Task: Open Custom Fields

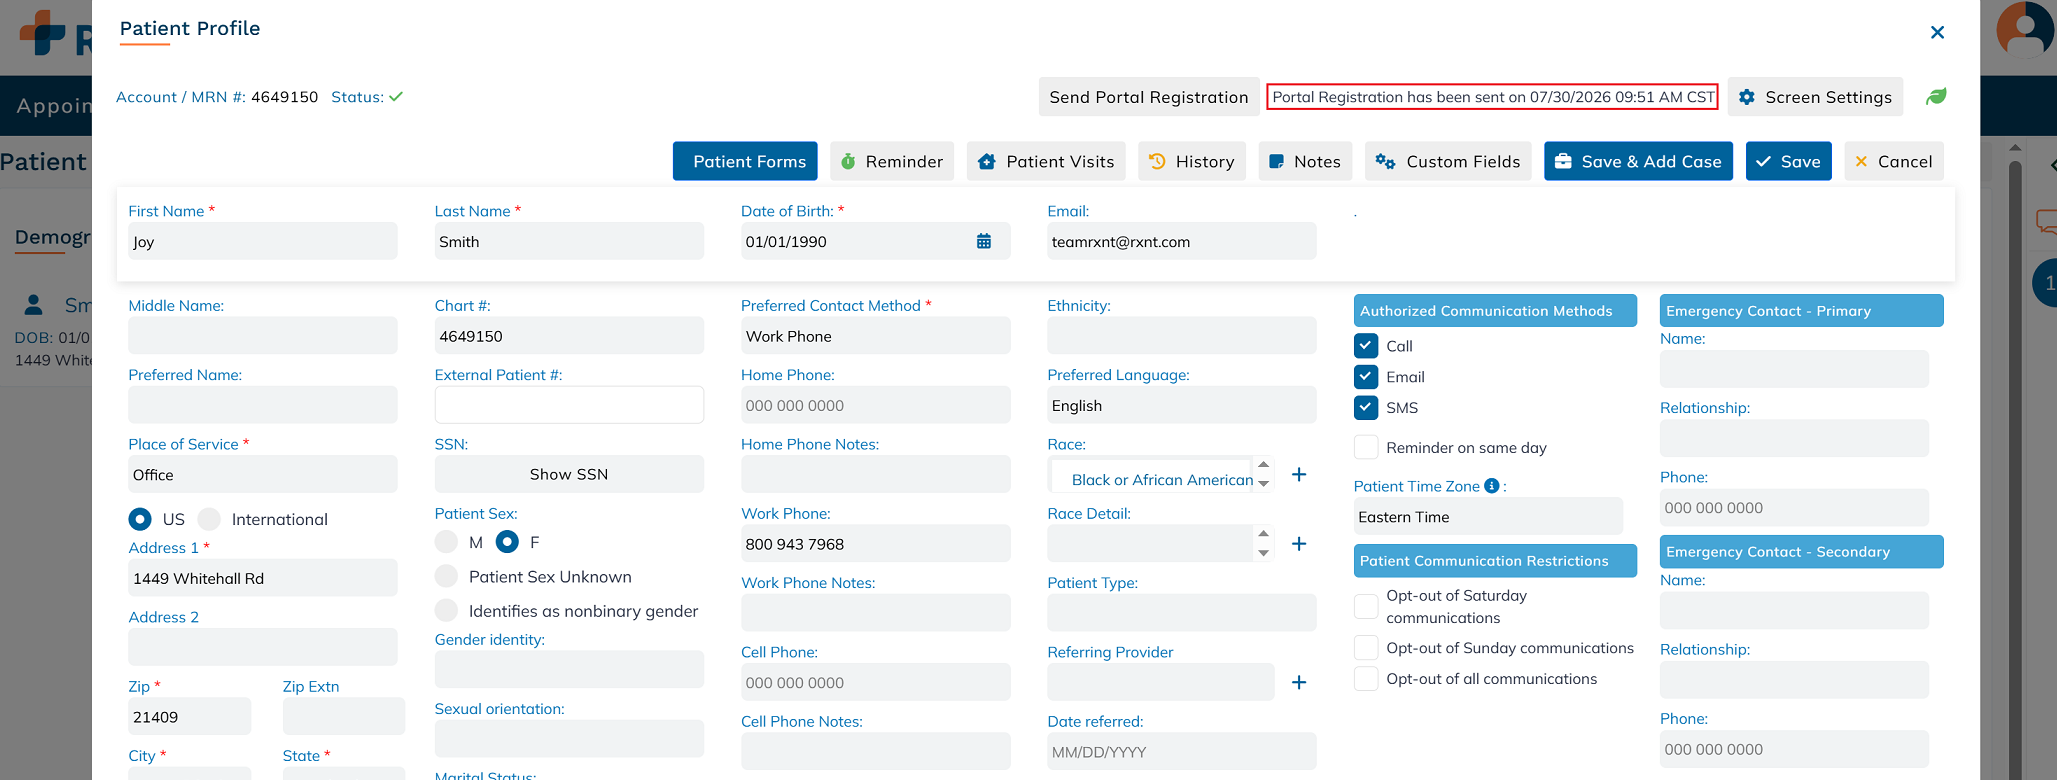Action: coord(1448,161)
